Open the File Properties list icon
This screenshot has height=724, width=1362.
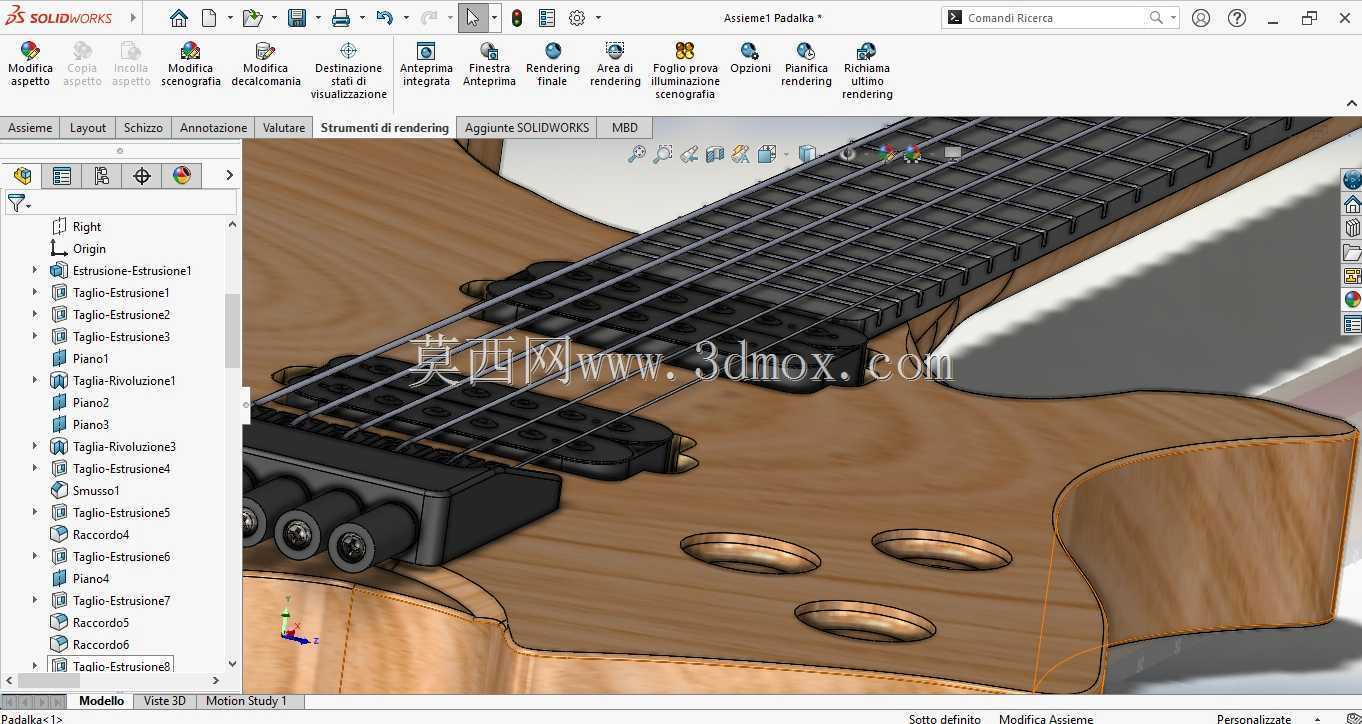pyautogui.click(x=547, y=18)
